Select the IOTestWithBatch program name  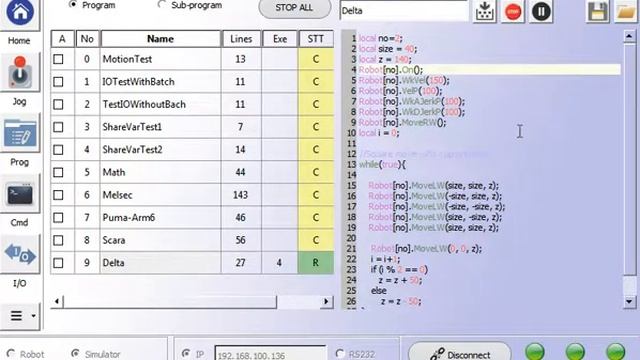click(x=138, y=82)
